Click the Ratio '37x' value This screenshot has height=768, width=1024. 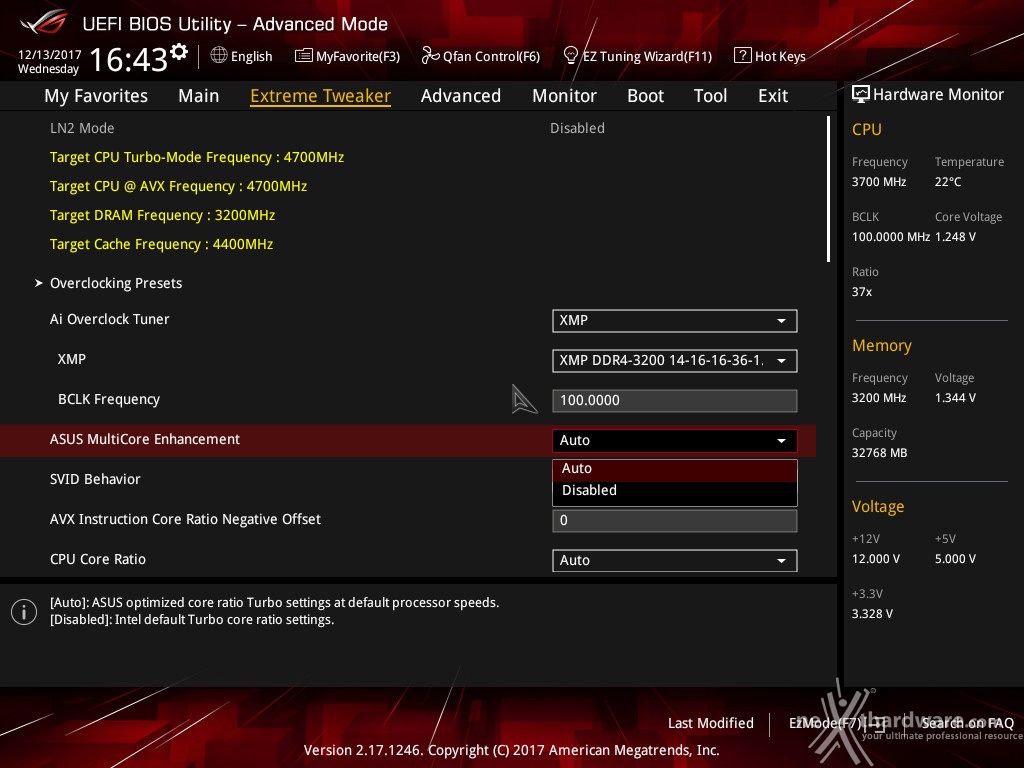click(862, 292)
